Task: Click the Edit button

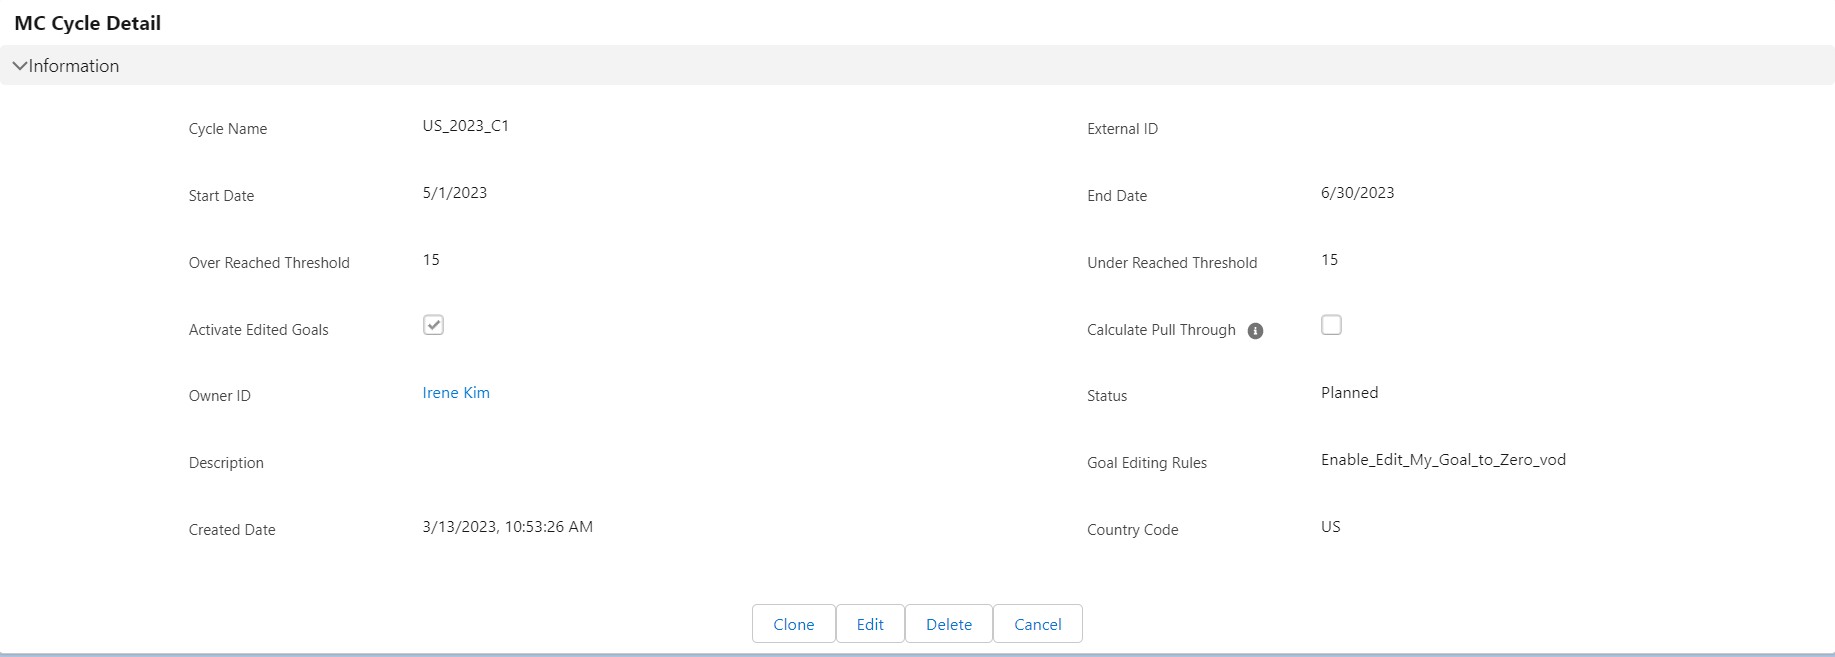Action: pyautogui.click(x=870, y=624)
